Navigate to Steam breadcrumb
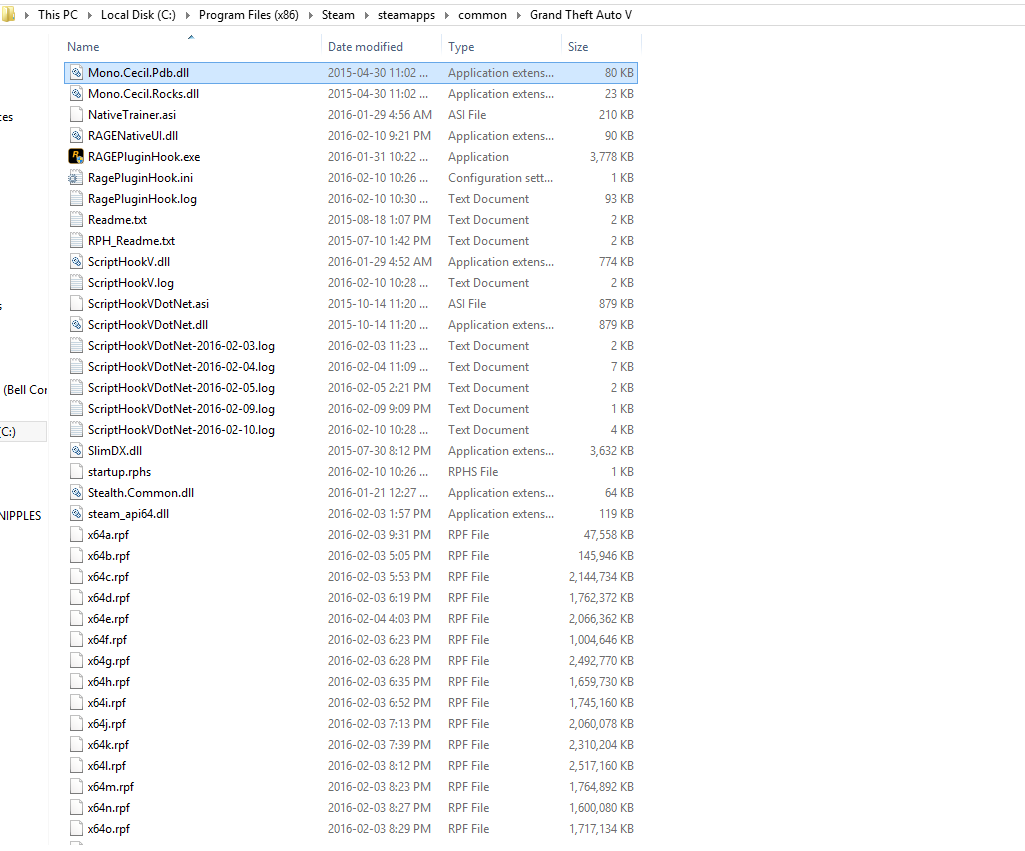This screenshot has height=851, width=1025. point(338,14)
